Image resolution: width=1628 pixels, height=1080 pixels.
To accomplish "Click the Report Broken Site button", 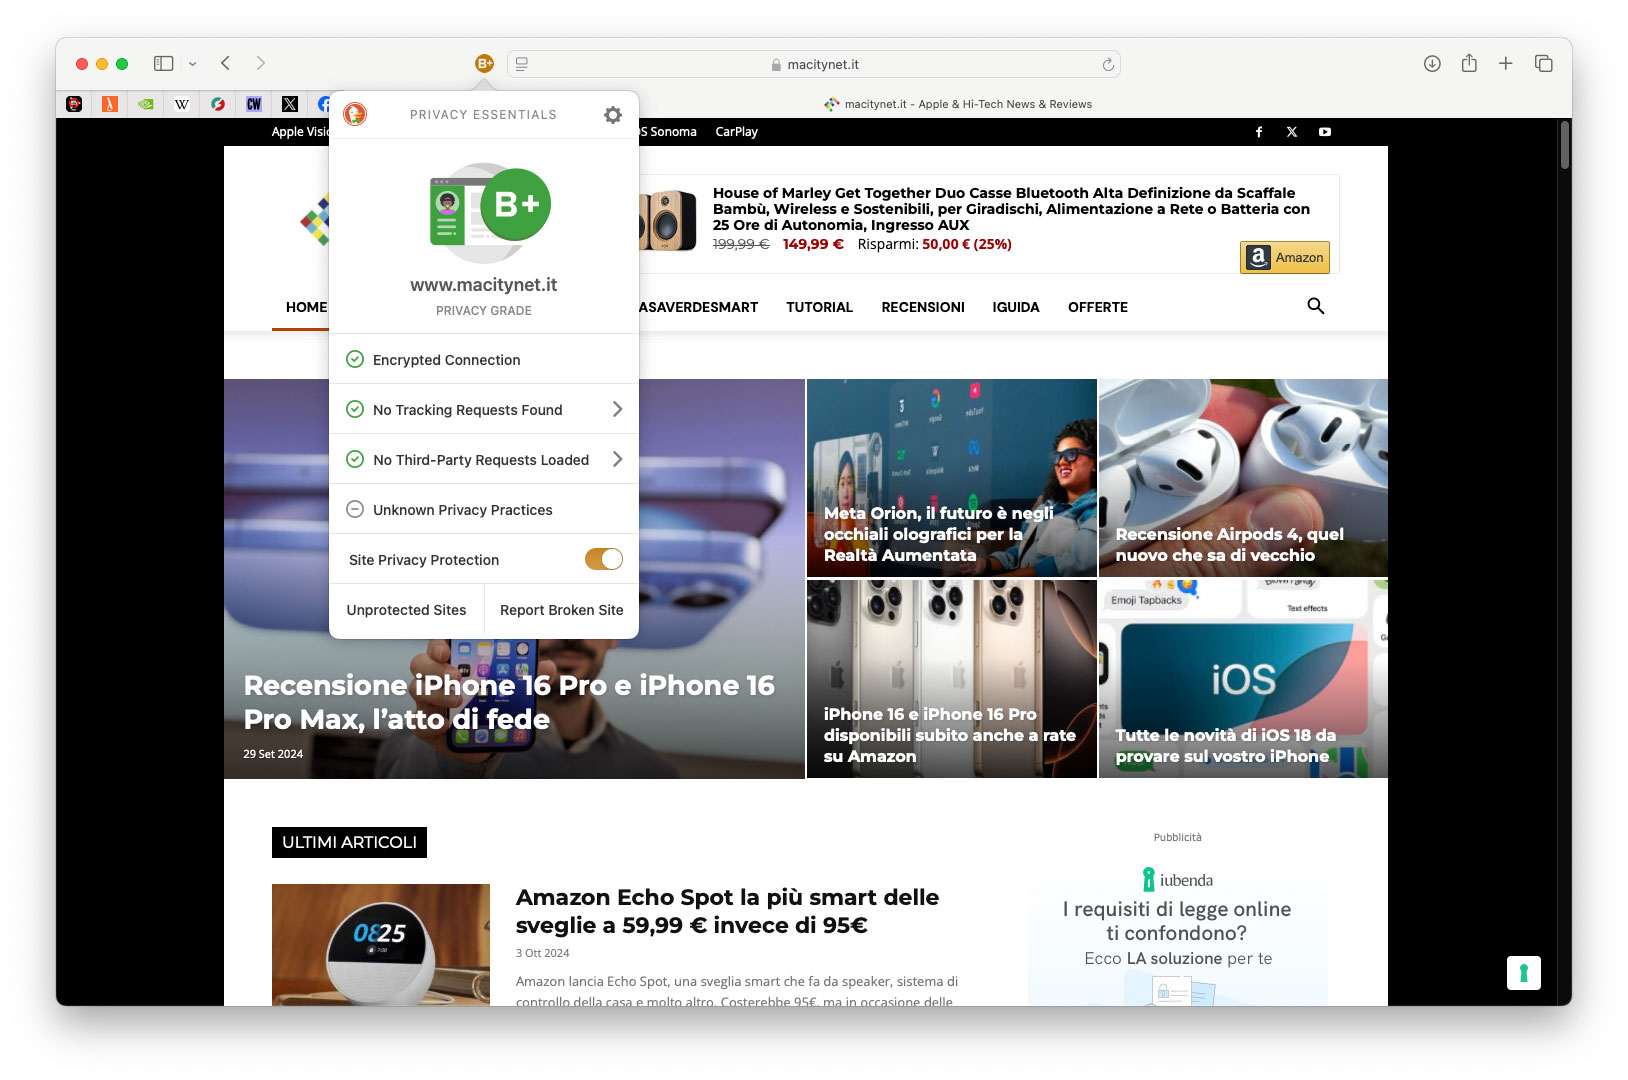I will [561, 610].
